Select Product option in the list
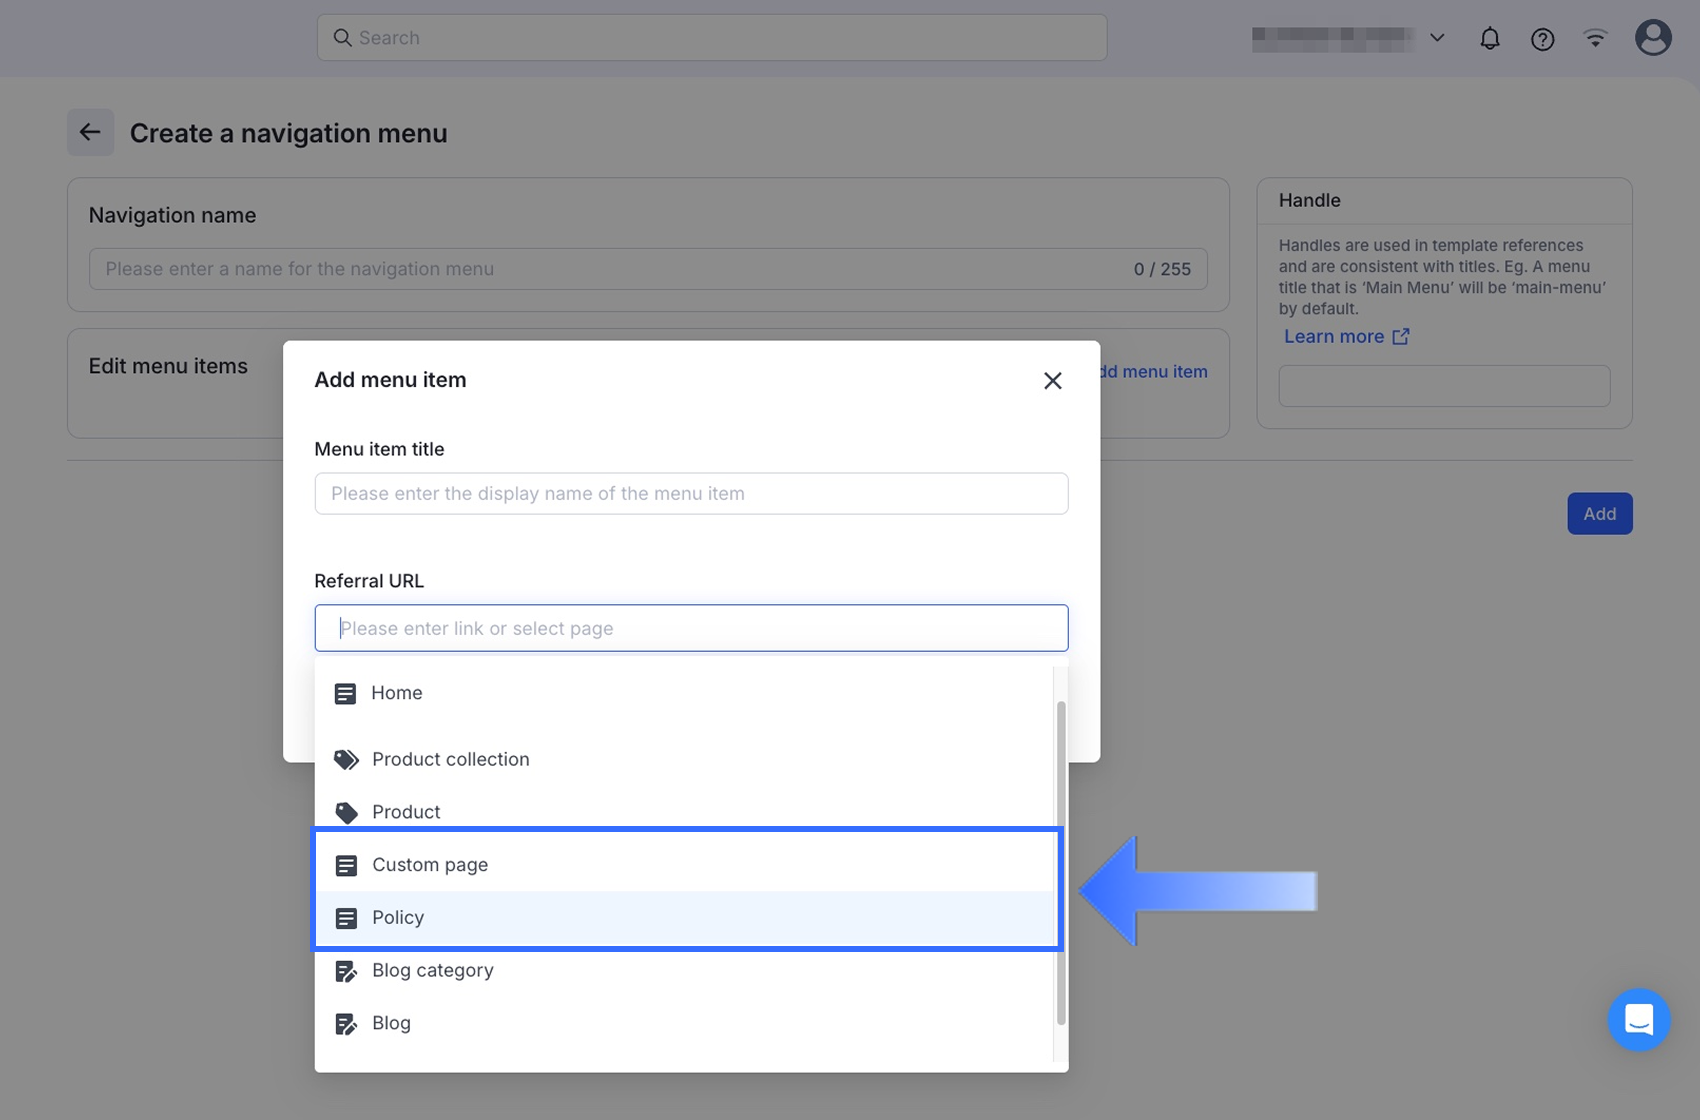Screen dimensions: 1700x1120 (x=406, y=812)
